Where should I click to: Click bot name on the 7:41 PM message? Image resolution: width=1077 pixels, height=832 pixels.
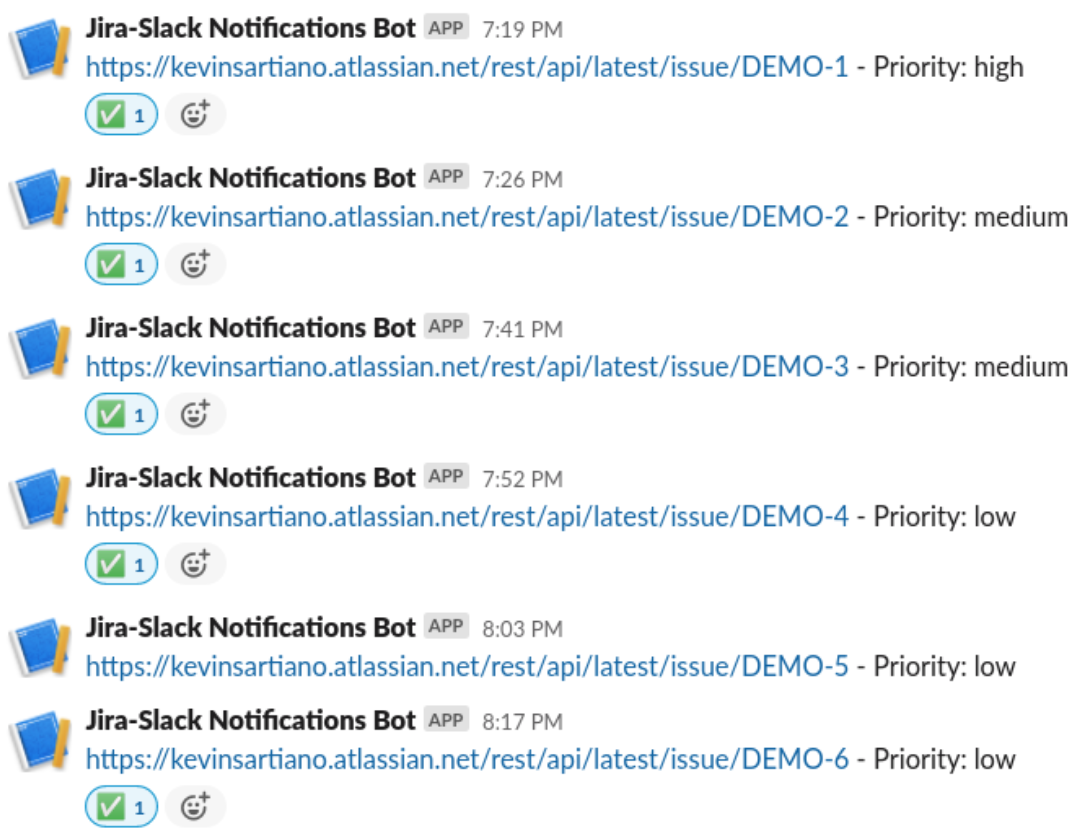[250, 328]
